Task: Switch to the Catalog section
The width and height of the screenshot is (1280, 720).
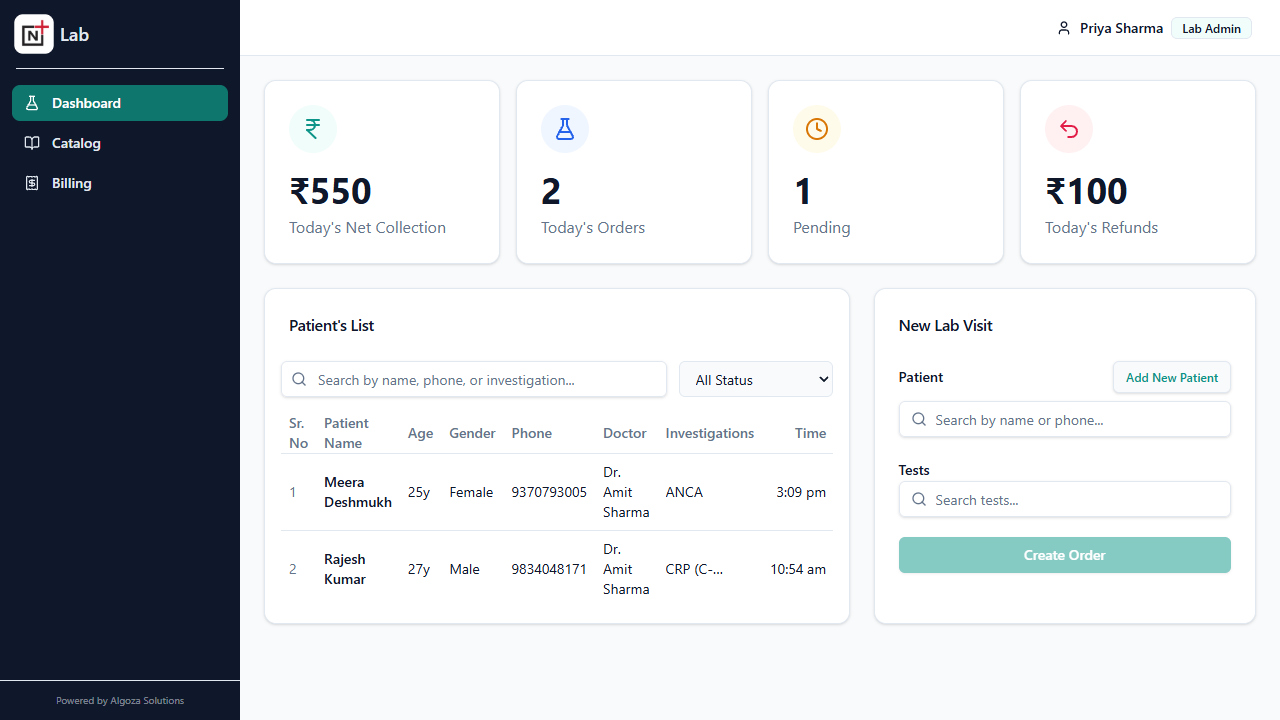Action: (x=76, y=143)
